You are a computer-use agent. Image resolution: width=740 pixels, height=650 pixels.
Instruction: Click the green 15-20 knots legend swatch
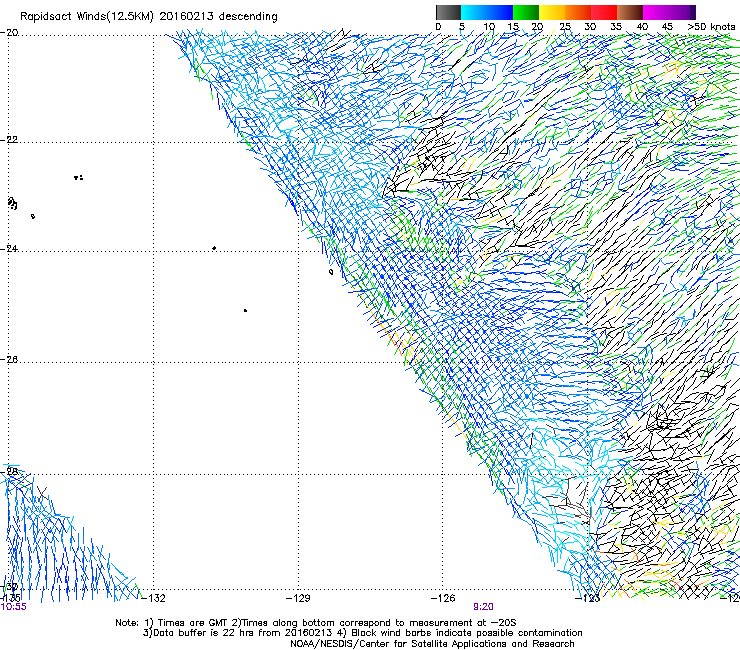click(526, 12)
